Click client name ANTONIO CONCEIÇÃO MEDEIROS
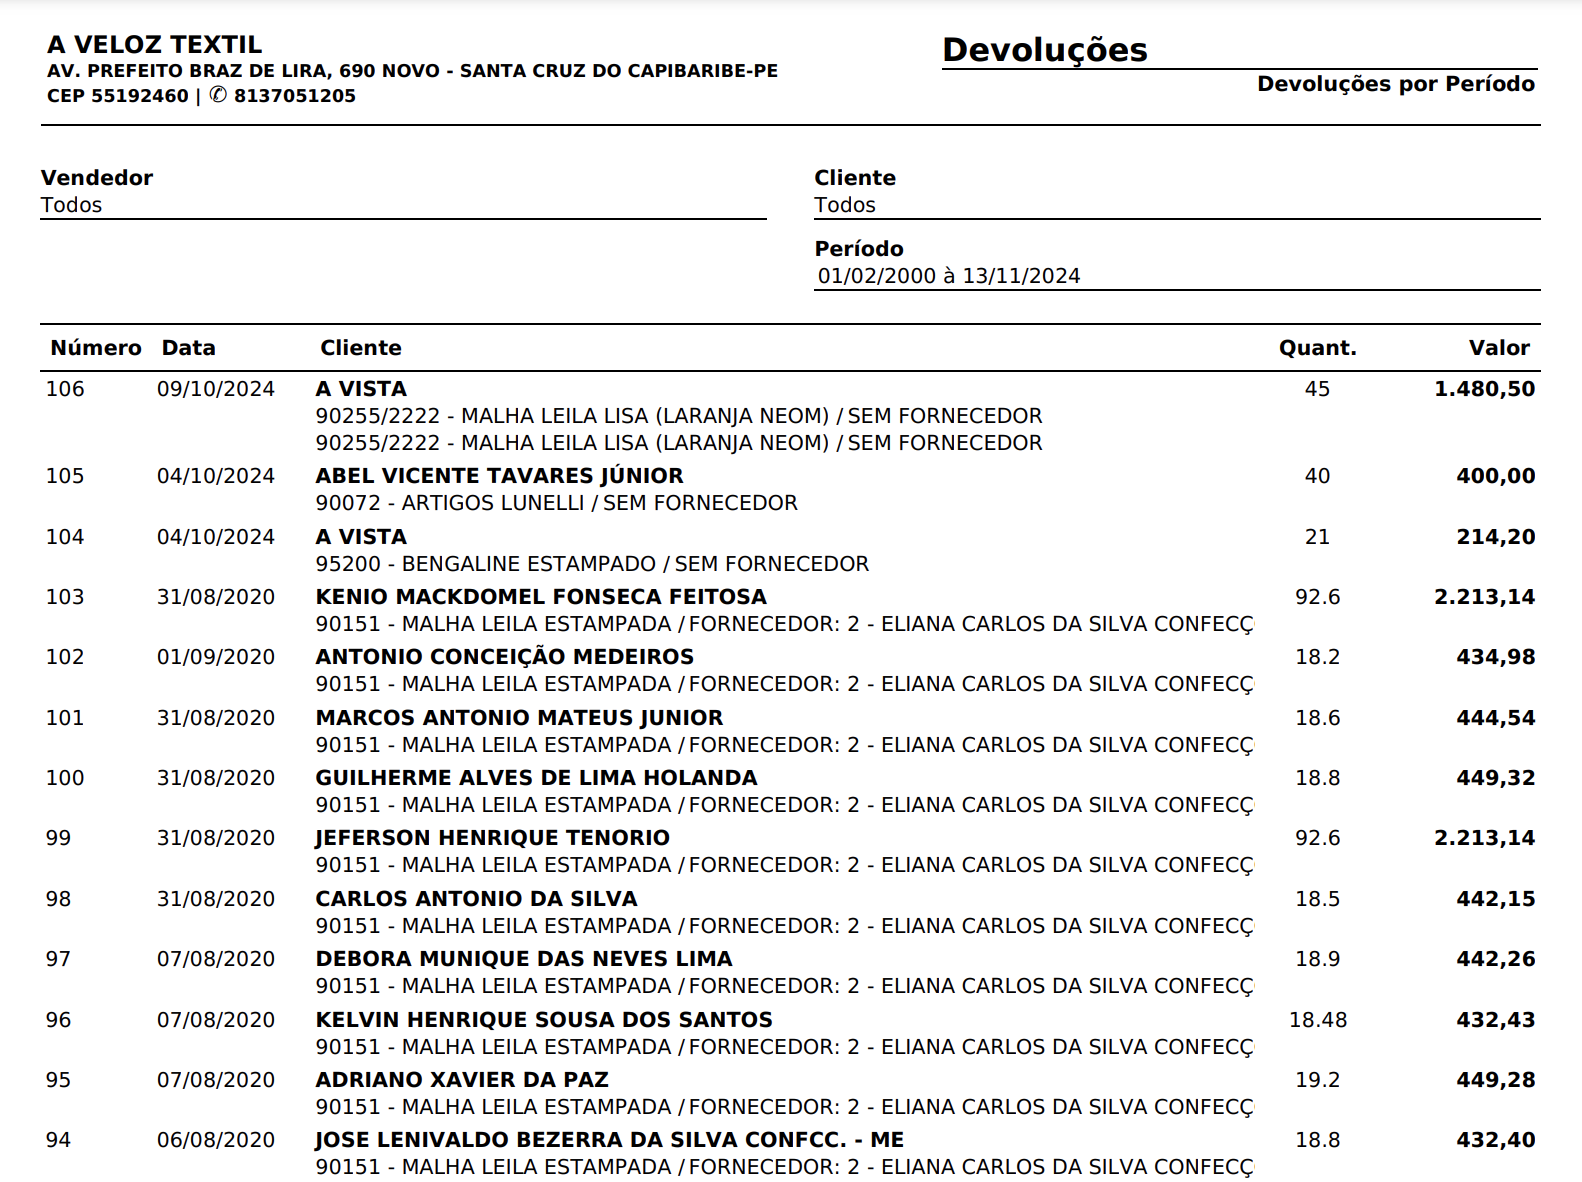Image resolution: width=1582 pixels, height=1182 pixels. tap(504, 657)
